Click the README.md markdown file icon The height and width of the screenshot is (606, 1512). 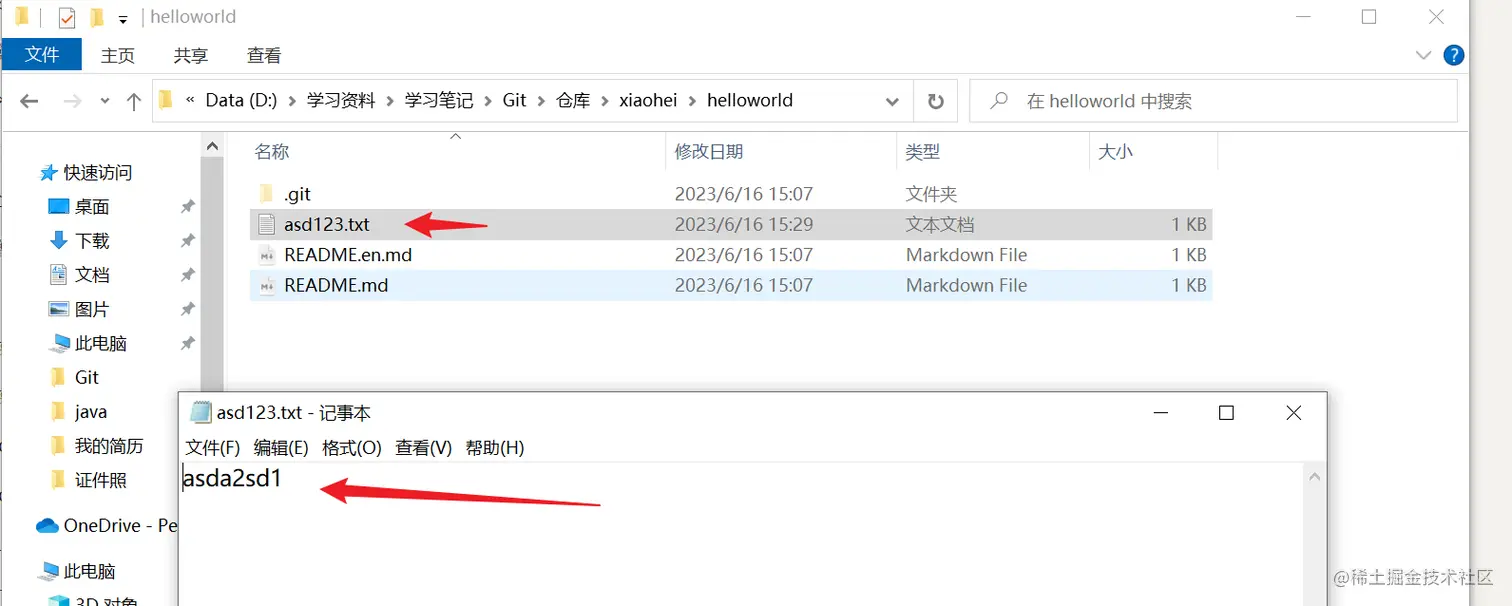pyautogui.click(x=266, y=285)
